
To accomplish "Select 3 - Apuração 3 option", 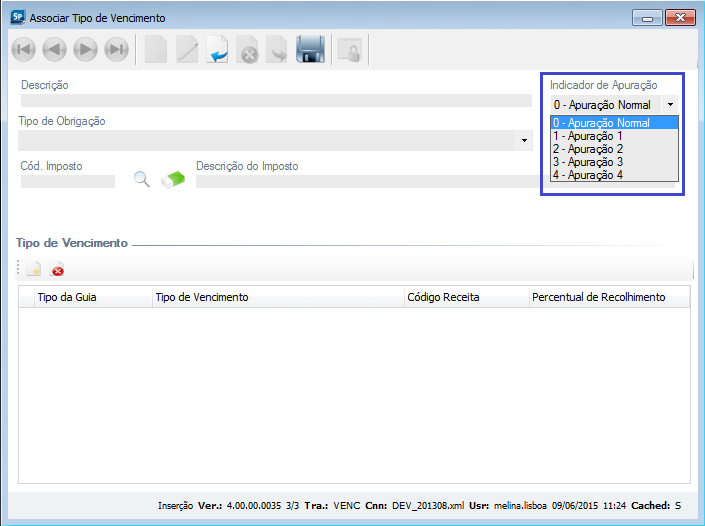I will 614,162.
